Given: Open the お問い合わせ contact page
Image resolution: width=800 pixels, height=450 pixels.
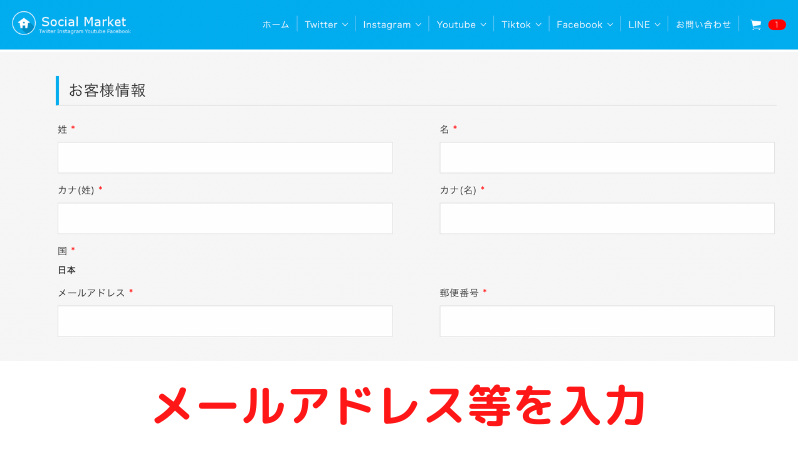Looking at the screenshot, I should (x=703, y=24).
